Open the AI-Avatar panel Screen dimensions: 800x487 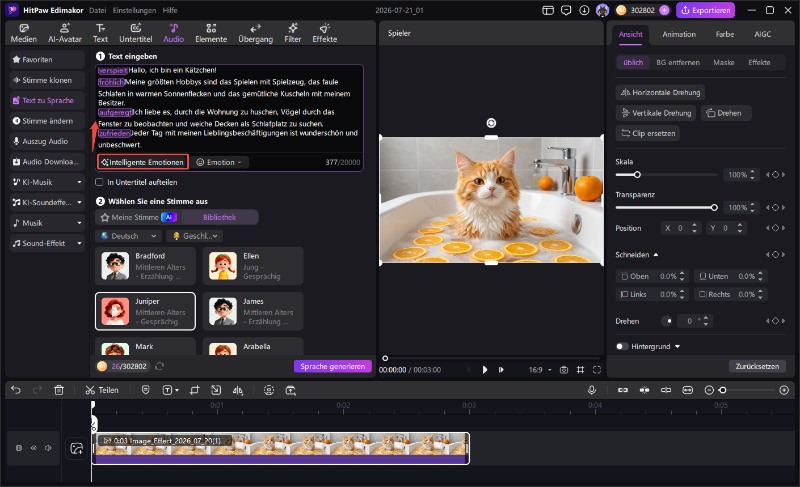tap(65, 33)
